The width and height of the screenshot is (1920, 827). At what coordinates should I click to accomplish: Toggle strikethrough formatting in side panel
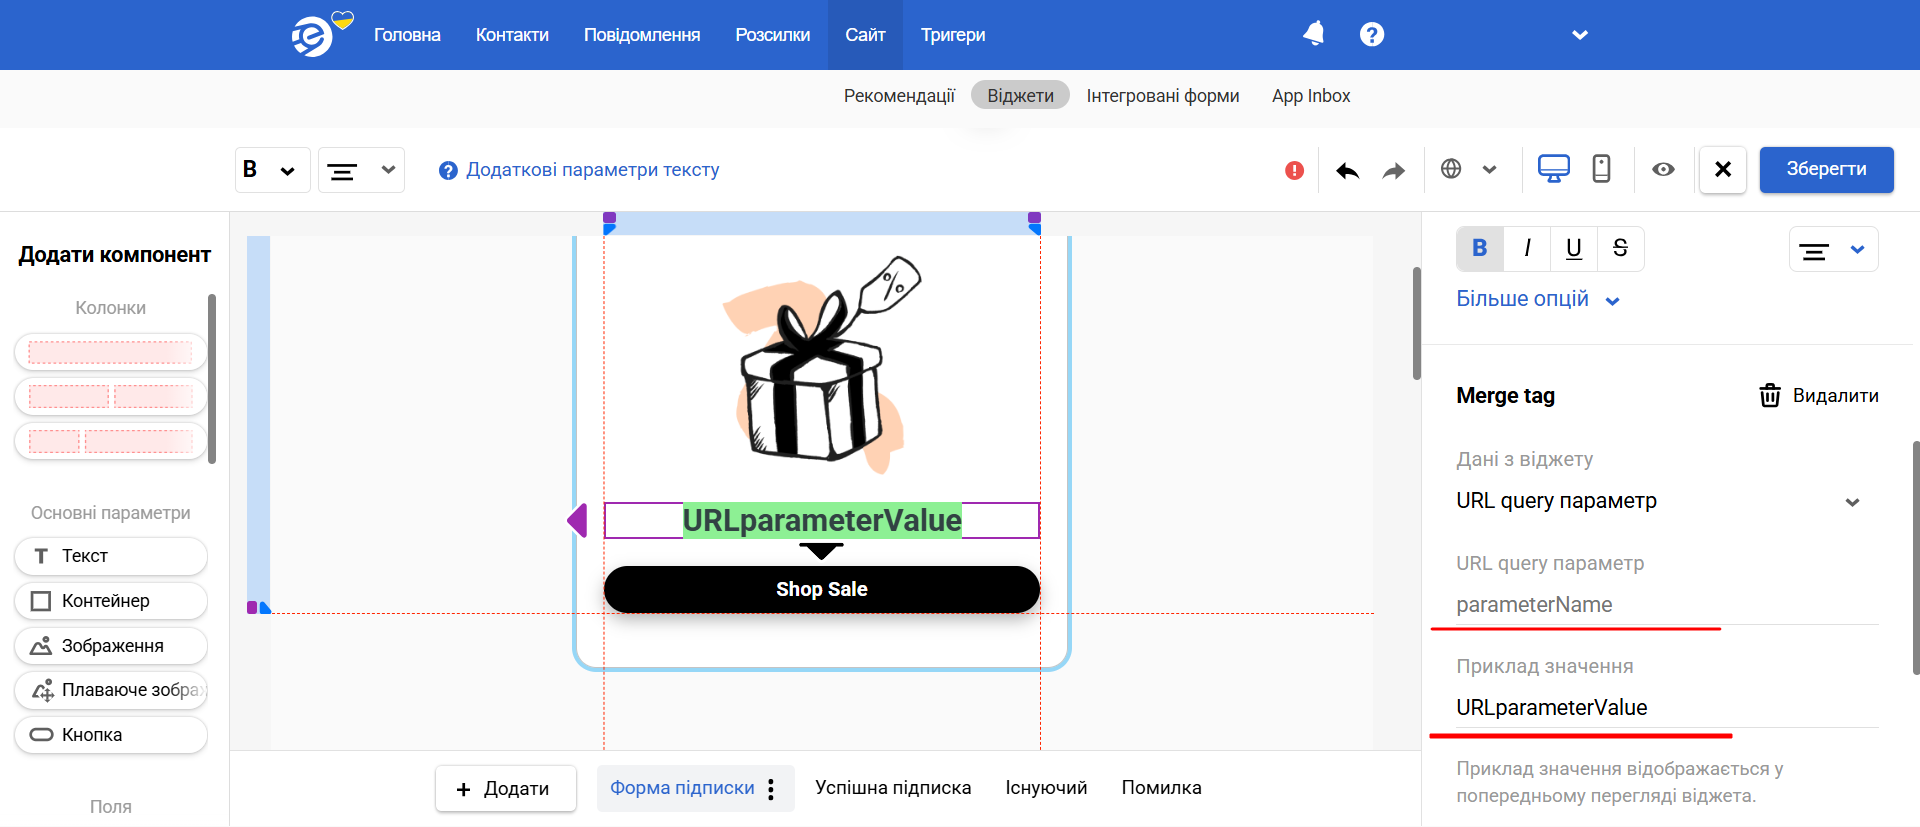[x=1620, y=248]
